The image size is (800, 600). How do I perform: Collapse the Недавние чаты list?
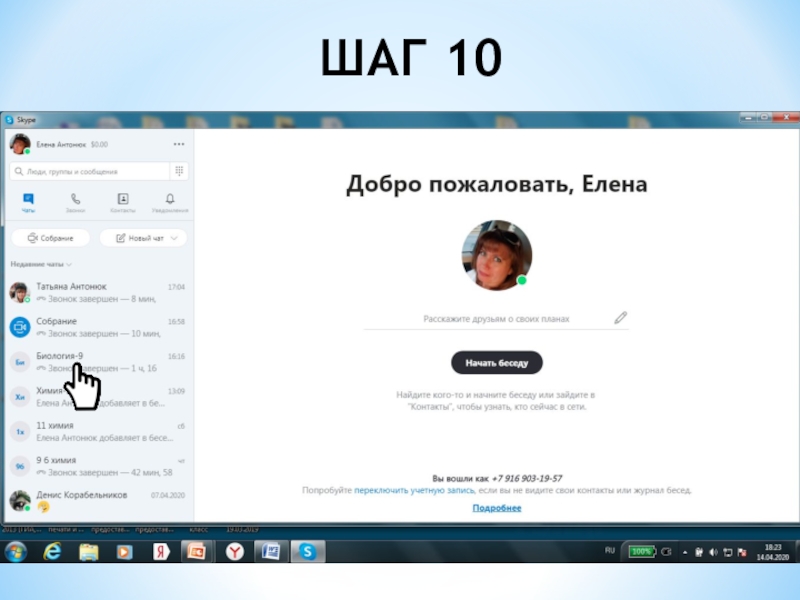click(41, 265)
